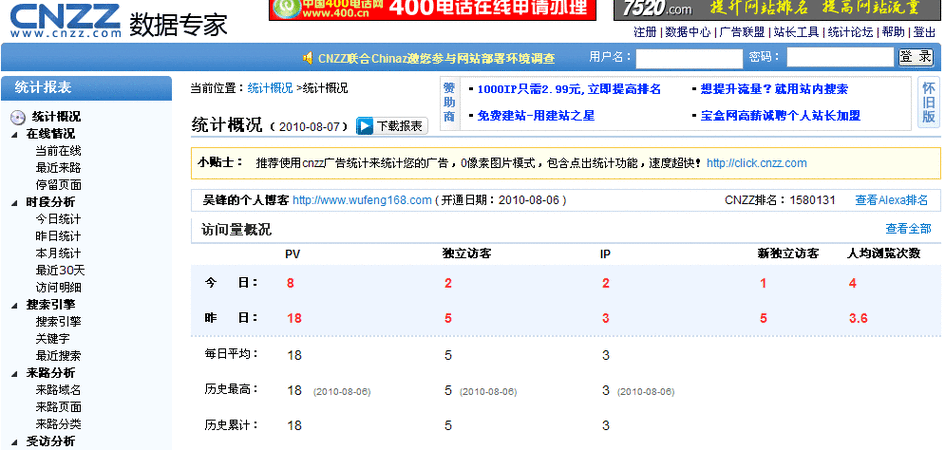Image resolution: width=945 pixels, height=450 pixels.
Task: Click the 统计报表 sidebar header
Action: [86, 87]
